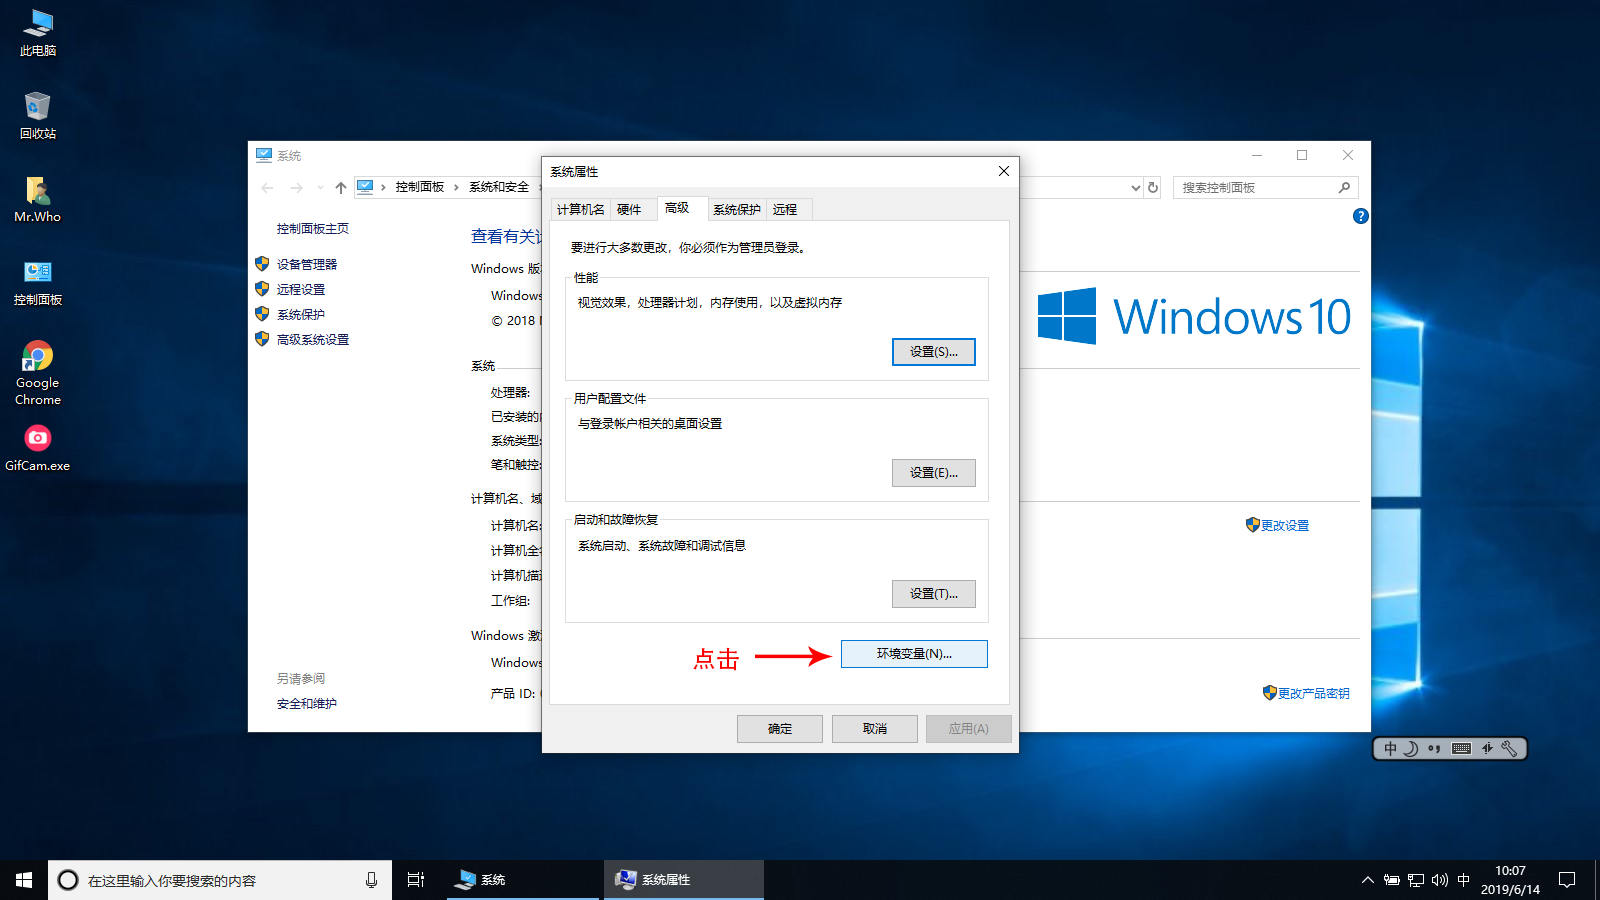Expand the breadcrumb arrow after 控制面板
Viewport: 1600px width, 900px height.
(x=456, y=187)
